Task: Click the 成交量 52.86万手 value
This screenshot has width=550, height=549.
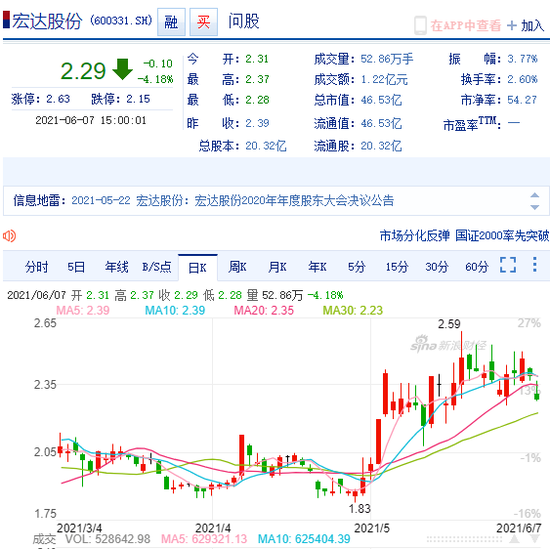Action: [x=387, y=59]
